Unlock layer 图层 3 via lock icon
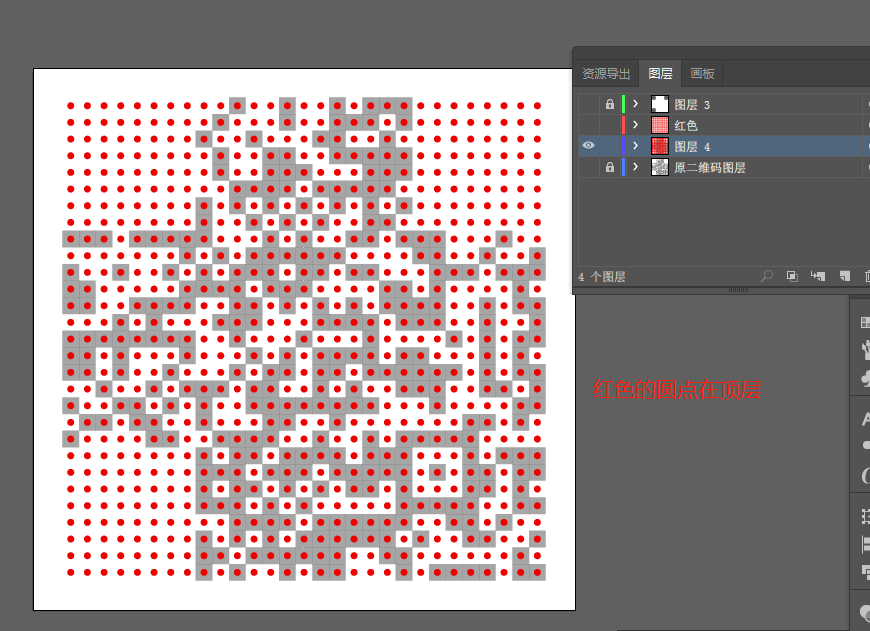 click(610, 104)
